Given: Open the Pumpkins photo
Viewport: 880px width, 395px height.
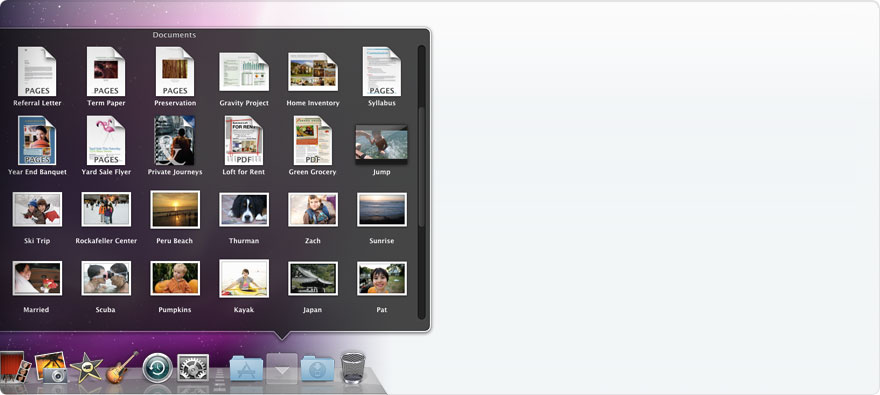Looking at the screenshot, I should pos(175,278).
